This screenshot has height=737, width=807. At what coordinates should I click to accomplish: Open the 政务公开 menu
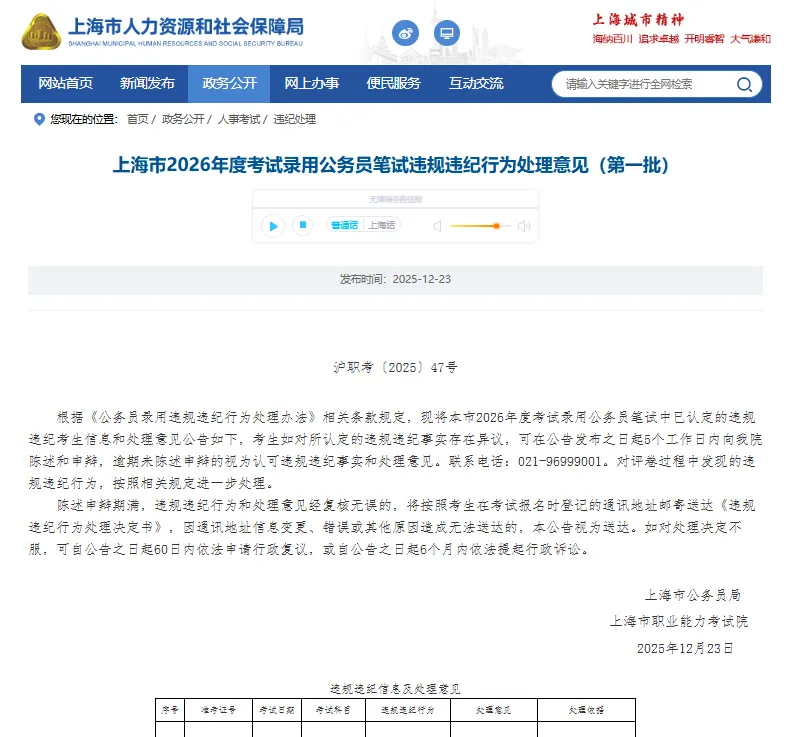click(x=229, y=83)
